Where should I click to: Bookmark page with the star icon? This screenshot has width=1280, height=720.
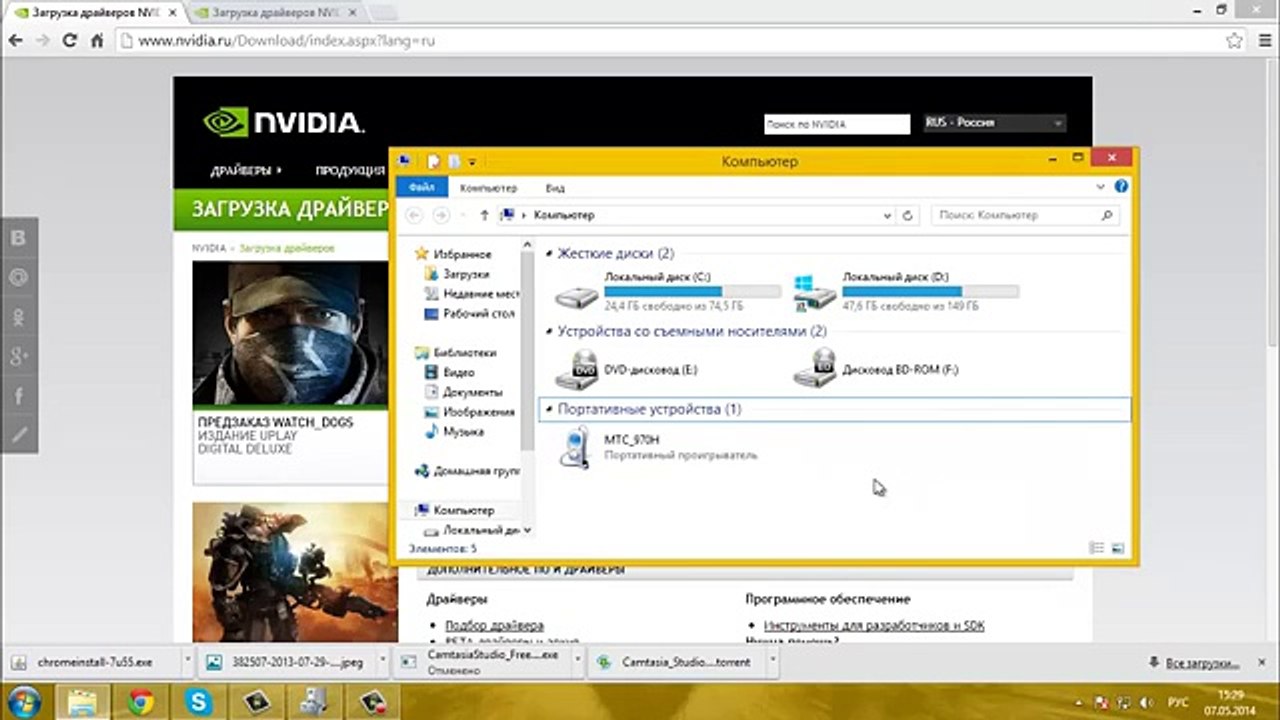coord(1235,41)
